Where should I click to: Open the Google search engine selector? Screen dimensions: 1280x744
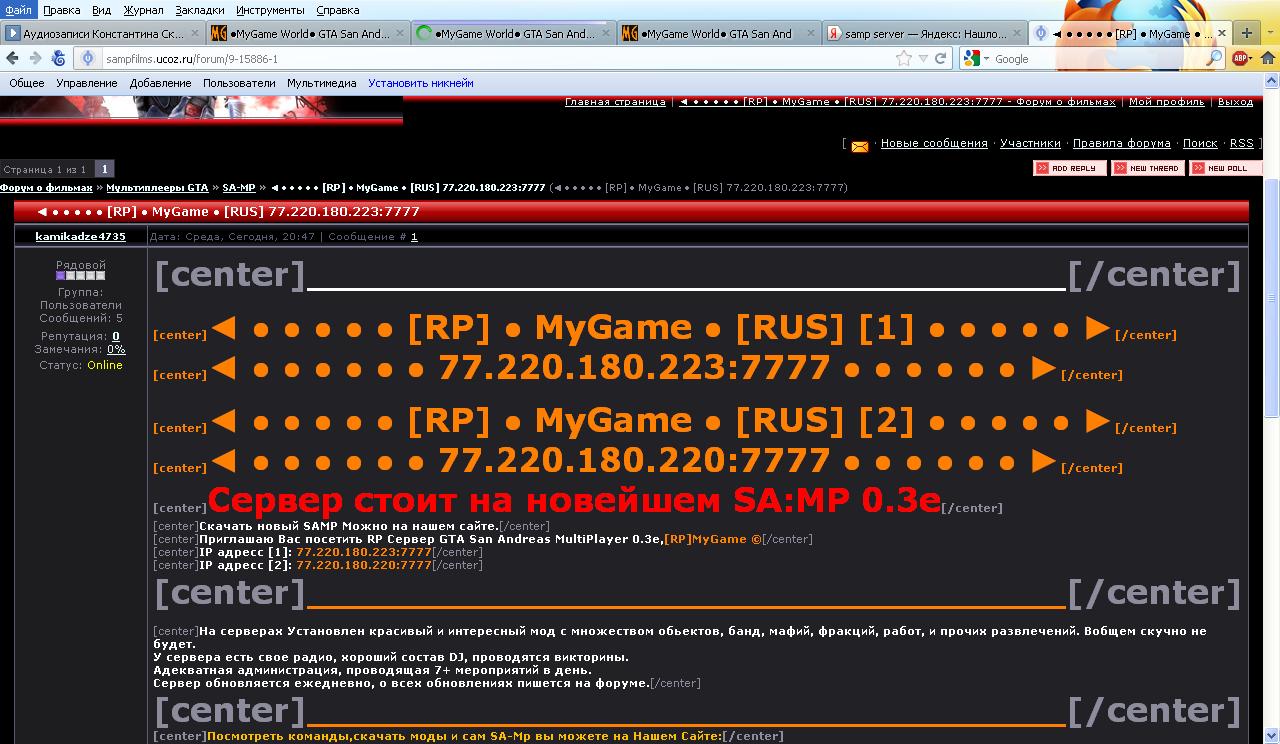[976, 59]
